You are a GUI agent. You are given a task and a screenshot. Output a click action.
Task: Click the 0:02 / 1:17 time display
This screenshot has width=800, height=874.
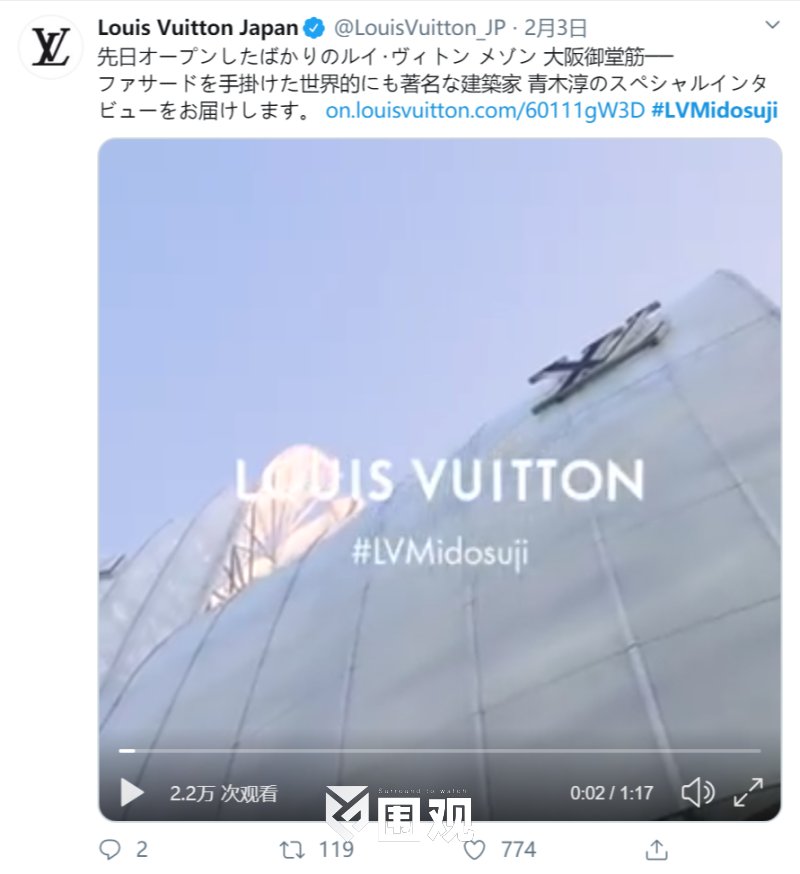pyautogui.click(x=611, y=793)
